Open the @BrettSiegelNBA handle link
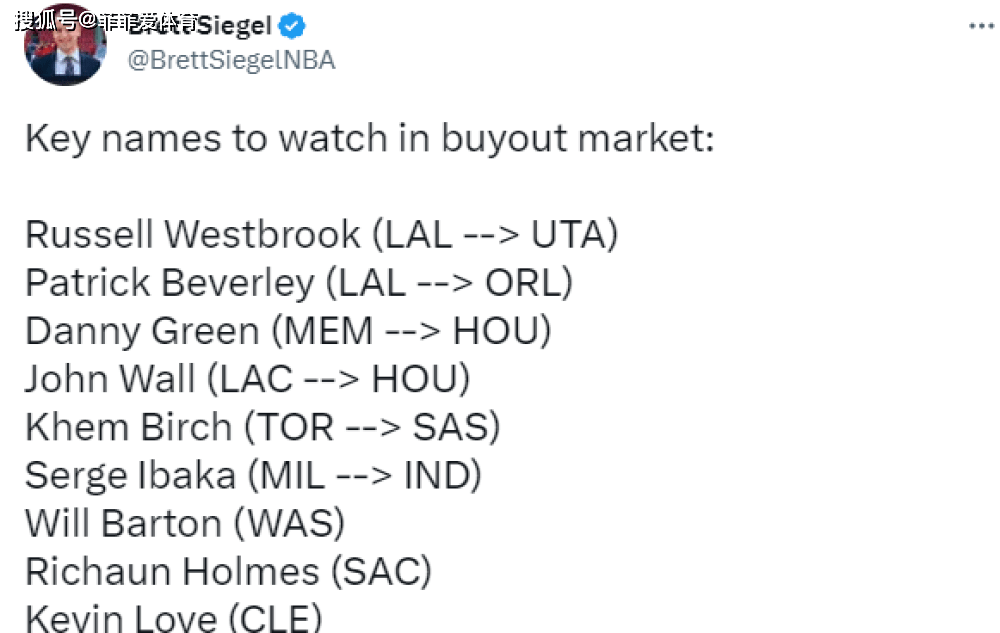Screen dimensions: 1000x633 pos(231,60)
